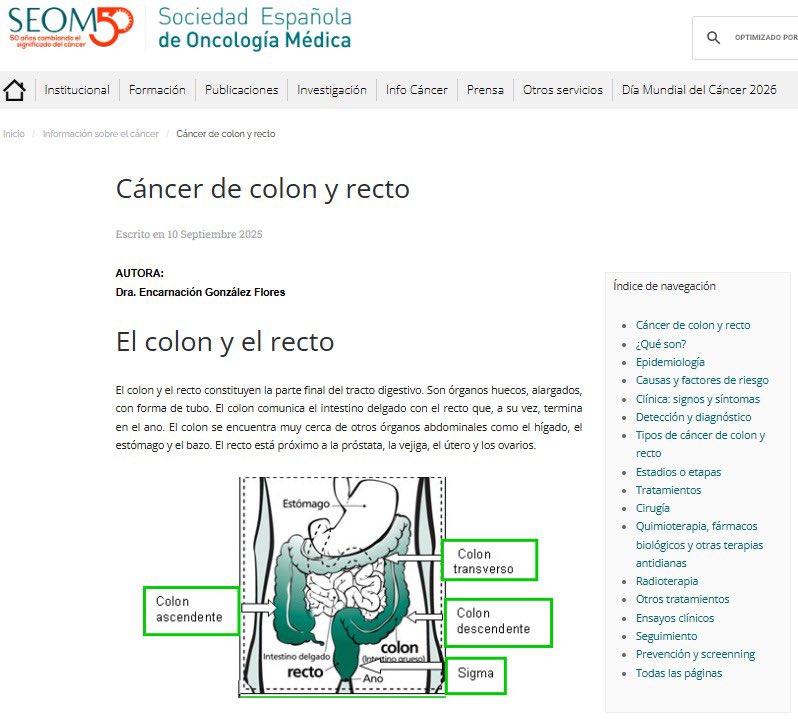Click Sociedad Española de Oncología Médica title
The image size is (798, 719).
coord(255,28)
